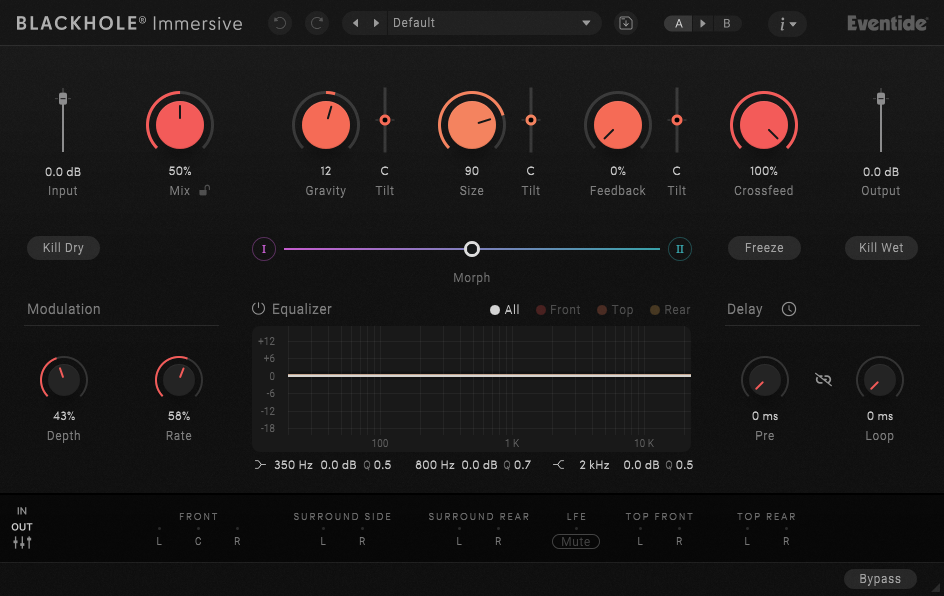Select Morph state II

click(680, 249)
